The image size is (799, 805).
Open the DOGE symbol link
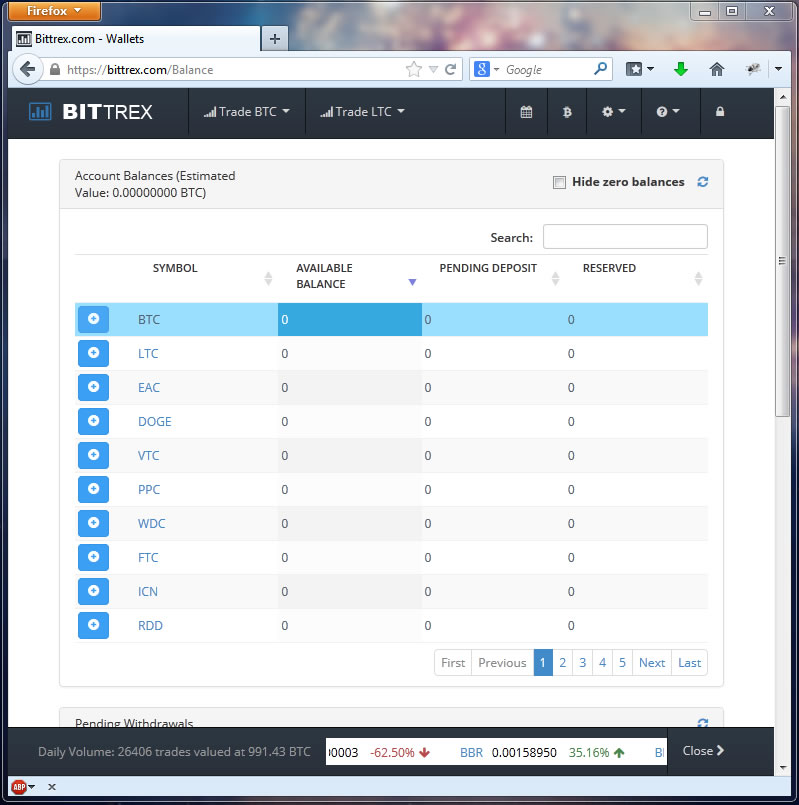[x=155, y=421]
